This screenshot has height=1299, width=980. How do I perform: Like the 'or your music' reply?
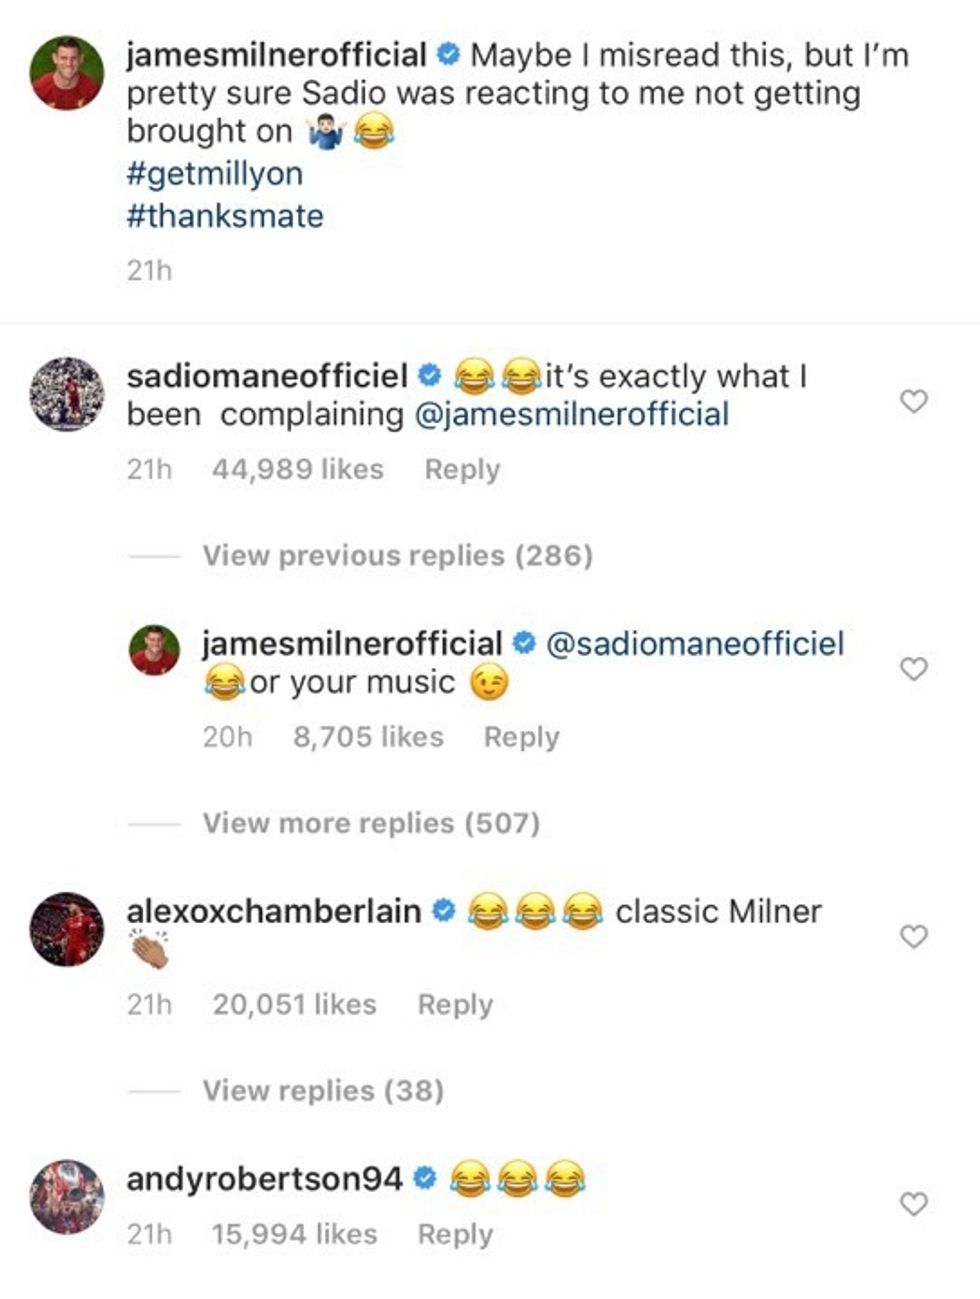tap(914, 669)
